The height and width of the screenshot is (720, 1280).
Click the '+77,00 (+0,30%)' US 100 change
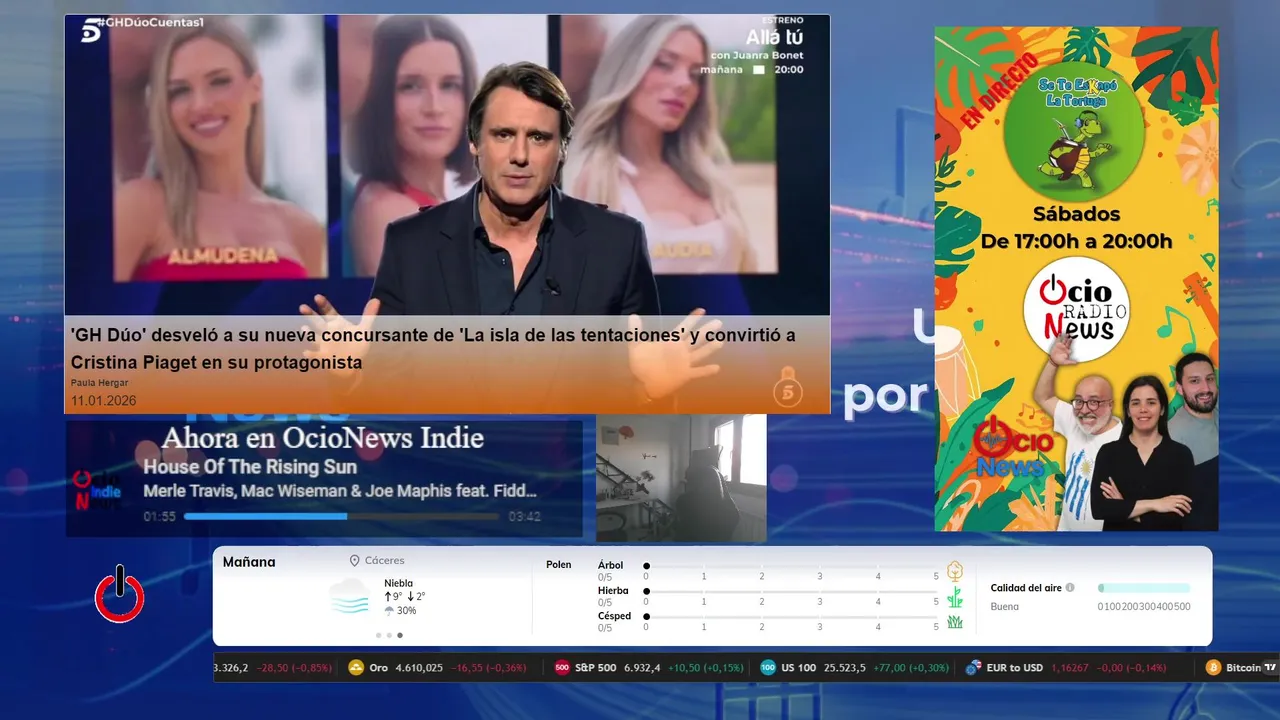pos(911,668)
